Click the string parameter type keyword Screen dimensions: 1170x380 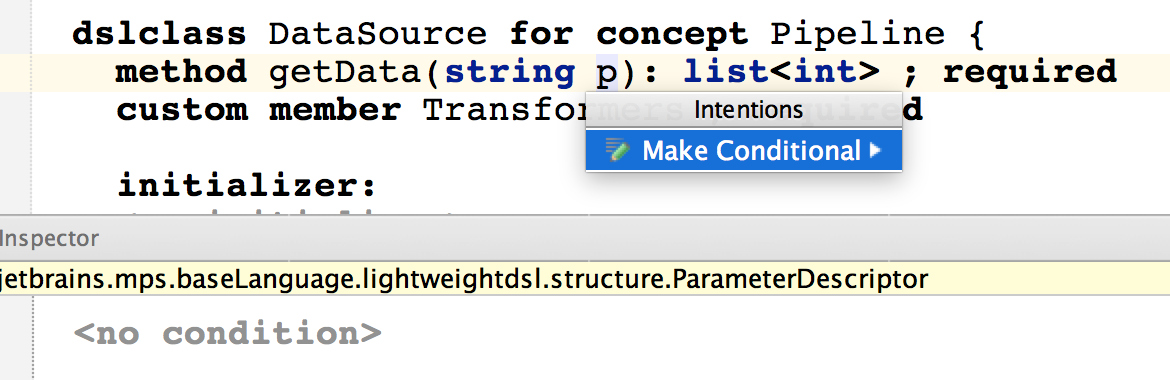pos(510,72)
